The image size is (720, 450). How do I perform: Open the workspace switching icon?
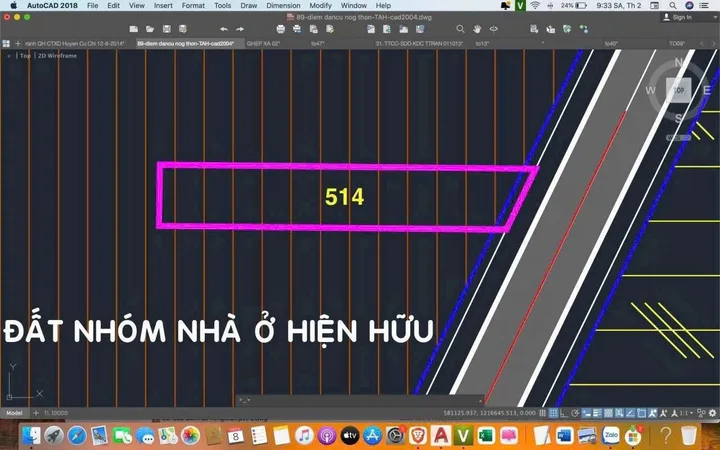(x=701, y=413)
